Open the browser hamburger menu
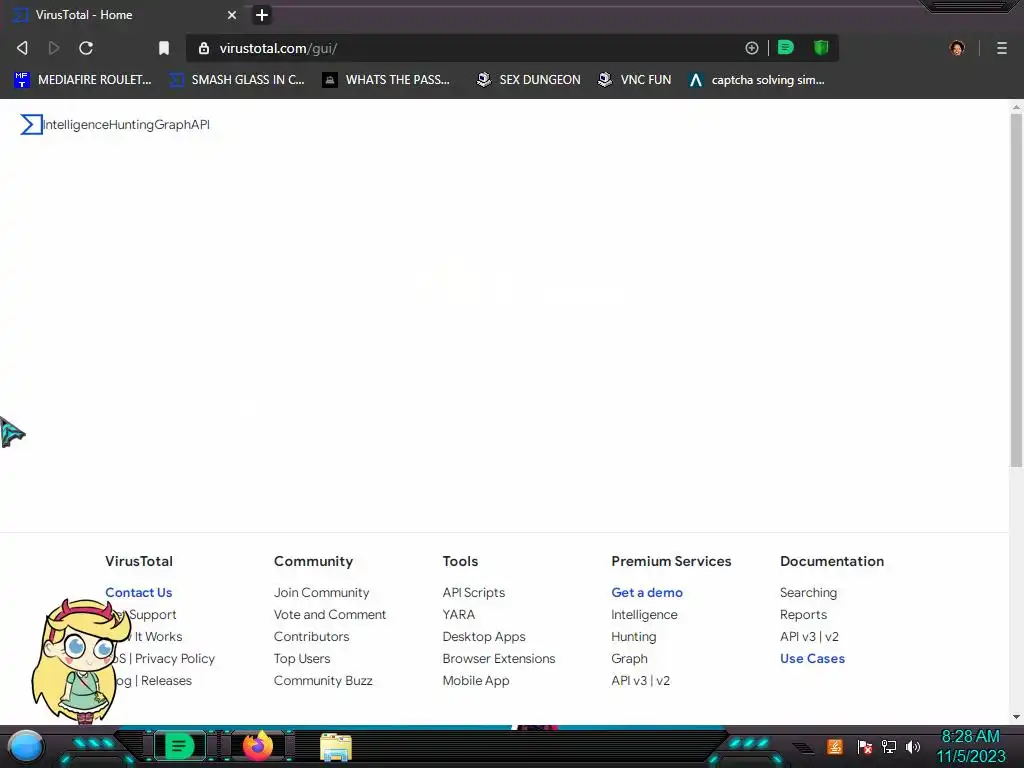This screenshot has height=768, width=1024. coord(1002,48)
